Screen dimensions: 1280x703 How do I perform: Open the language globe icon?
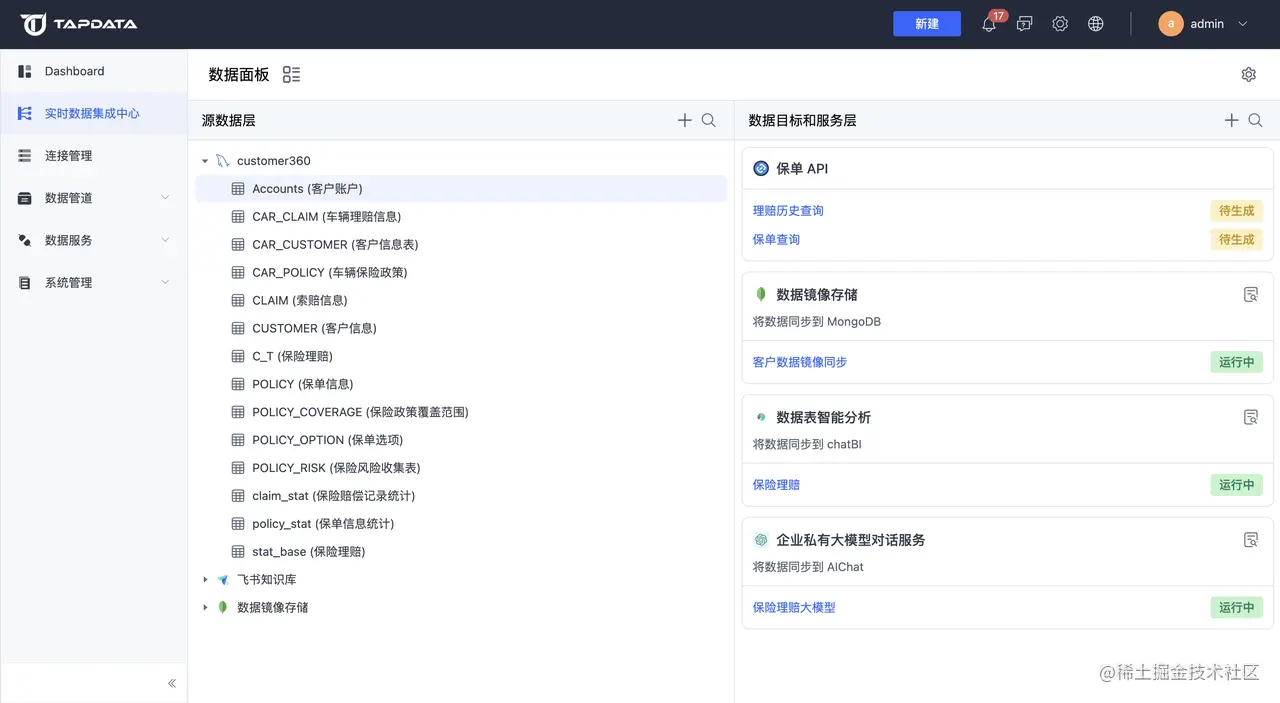[1096, 24]
